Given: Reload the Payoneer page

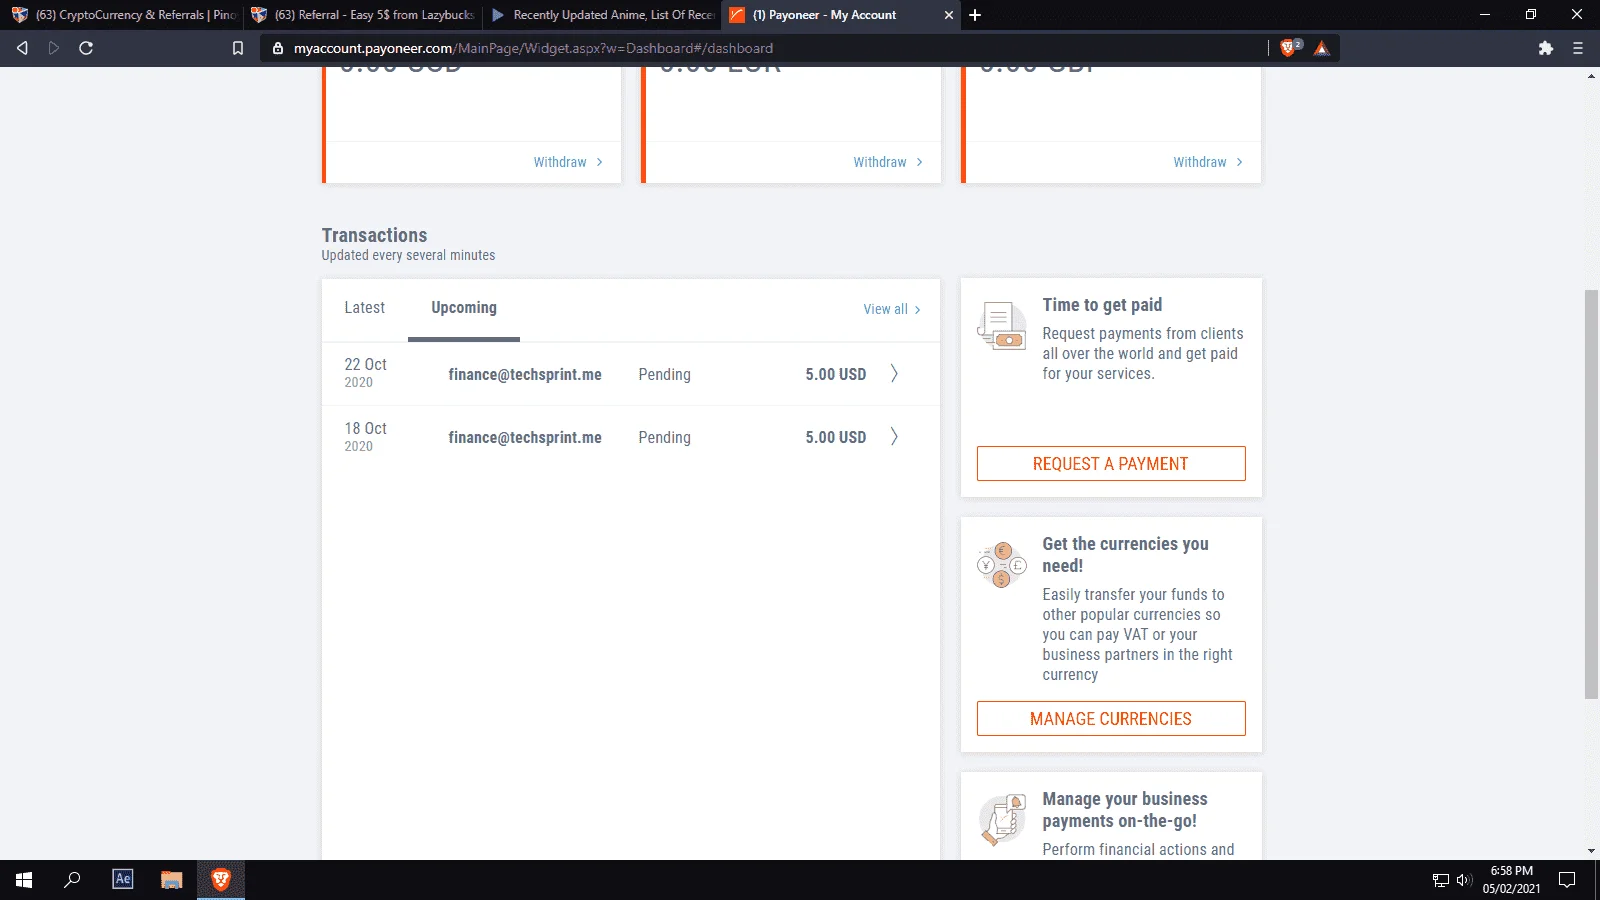Looking at the screenshot, I should [86, 48].
